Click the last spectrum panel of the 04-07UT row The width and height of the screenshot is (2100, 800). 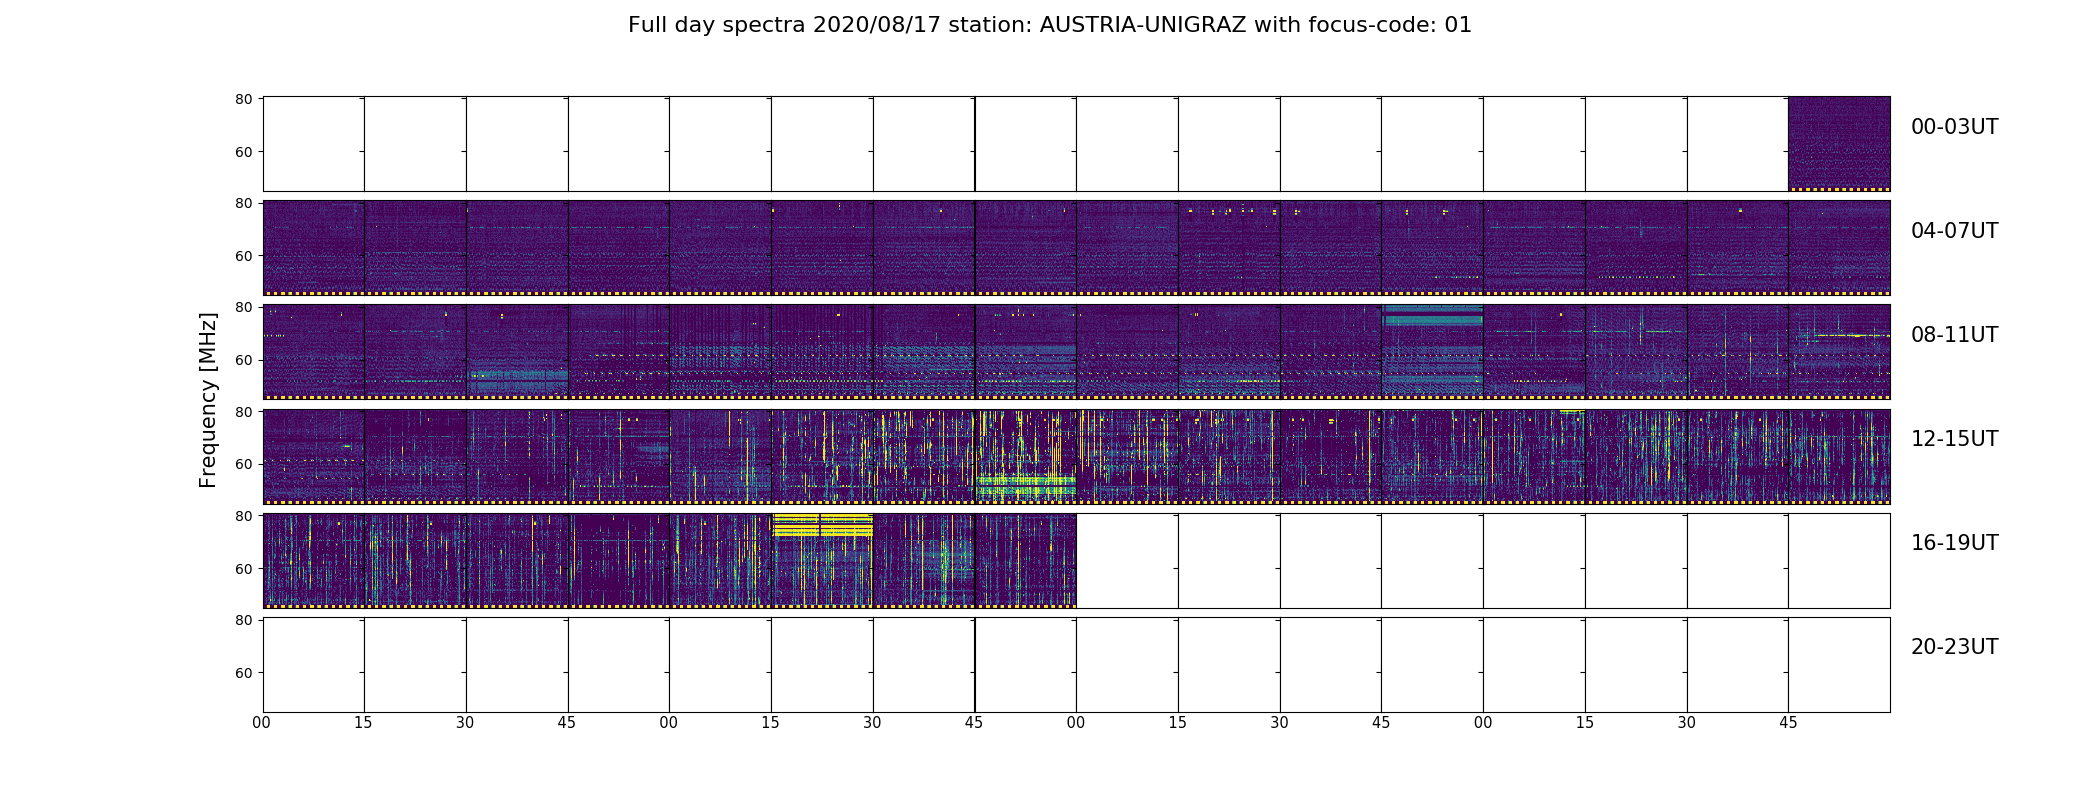[x=1839, y=248]
